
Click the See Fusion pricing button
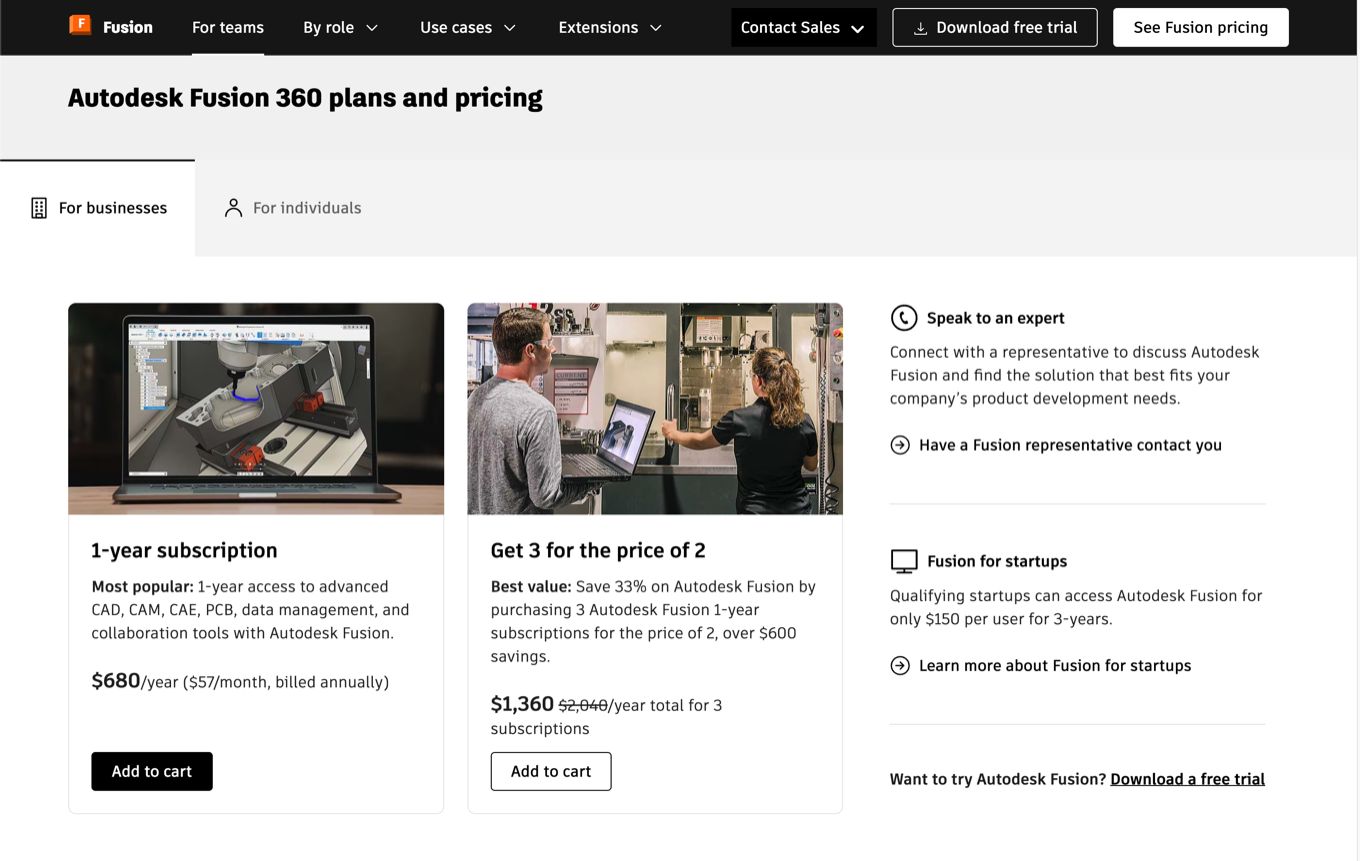click(1200, 28)
